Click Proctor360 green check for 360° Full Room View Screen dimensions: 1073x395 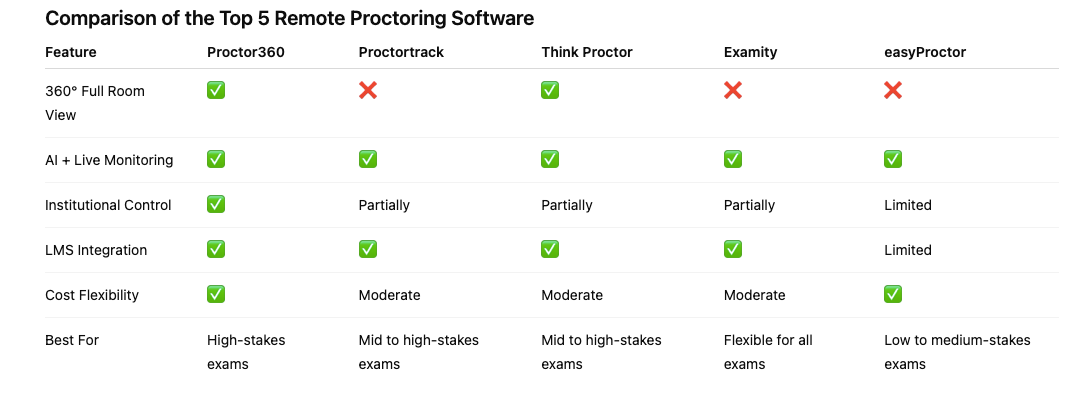[216, 90]
